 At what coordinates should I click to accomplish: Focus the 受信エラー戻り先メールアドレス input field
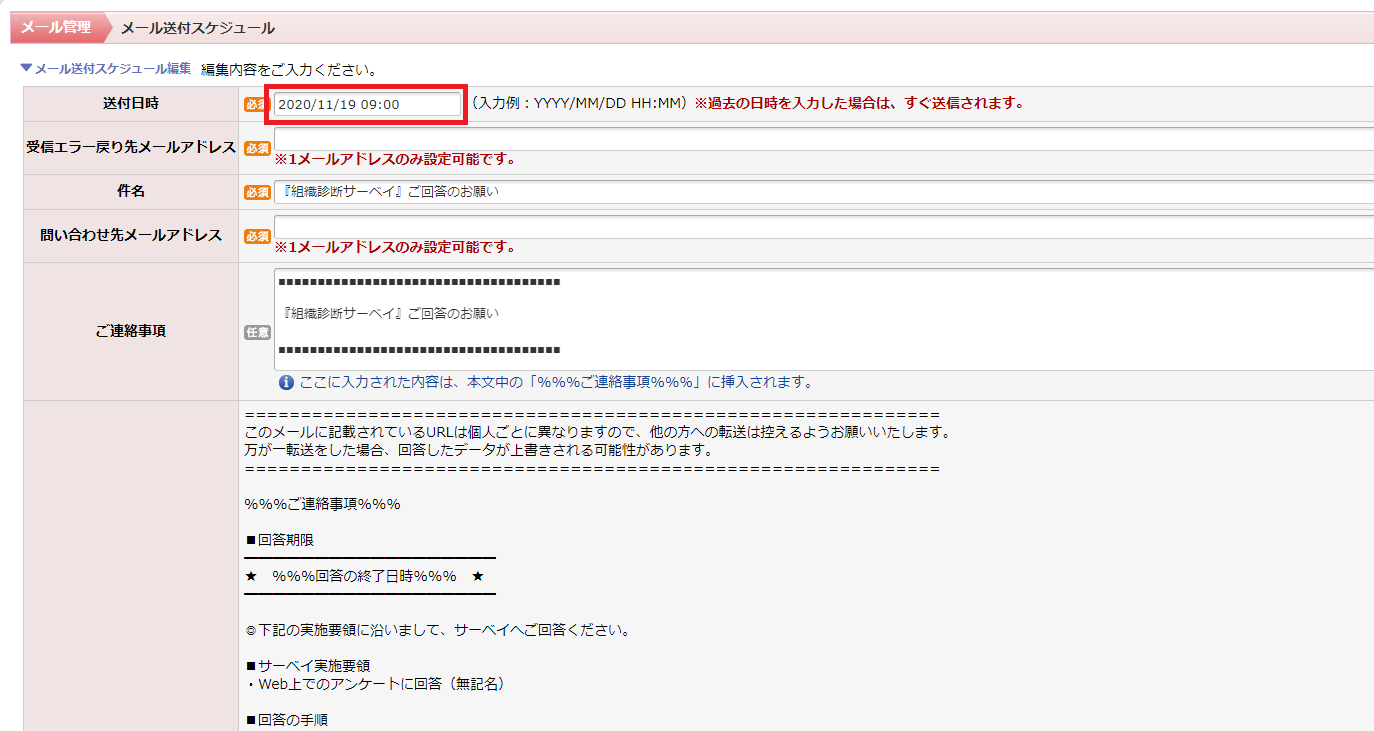[x=820, y=138]
